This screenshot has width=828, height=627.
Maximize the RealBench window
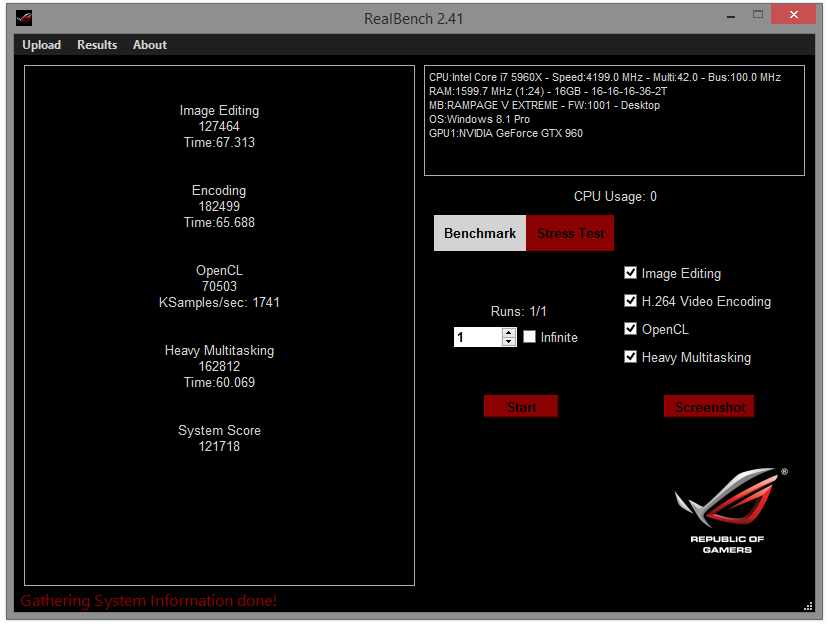tap(758, 15)
